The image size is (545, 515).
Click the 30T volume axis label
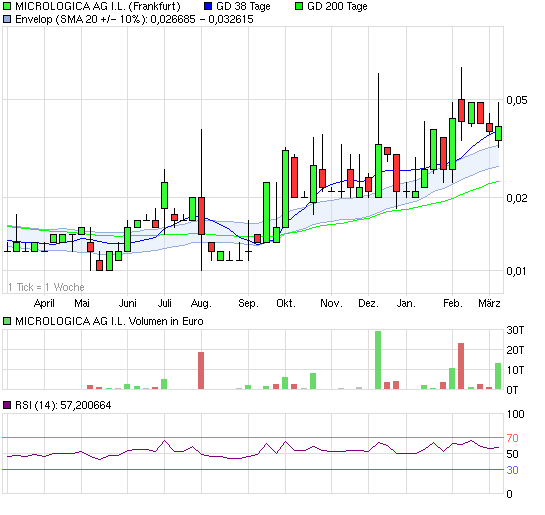pos(515,330)
